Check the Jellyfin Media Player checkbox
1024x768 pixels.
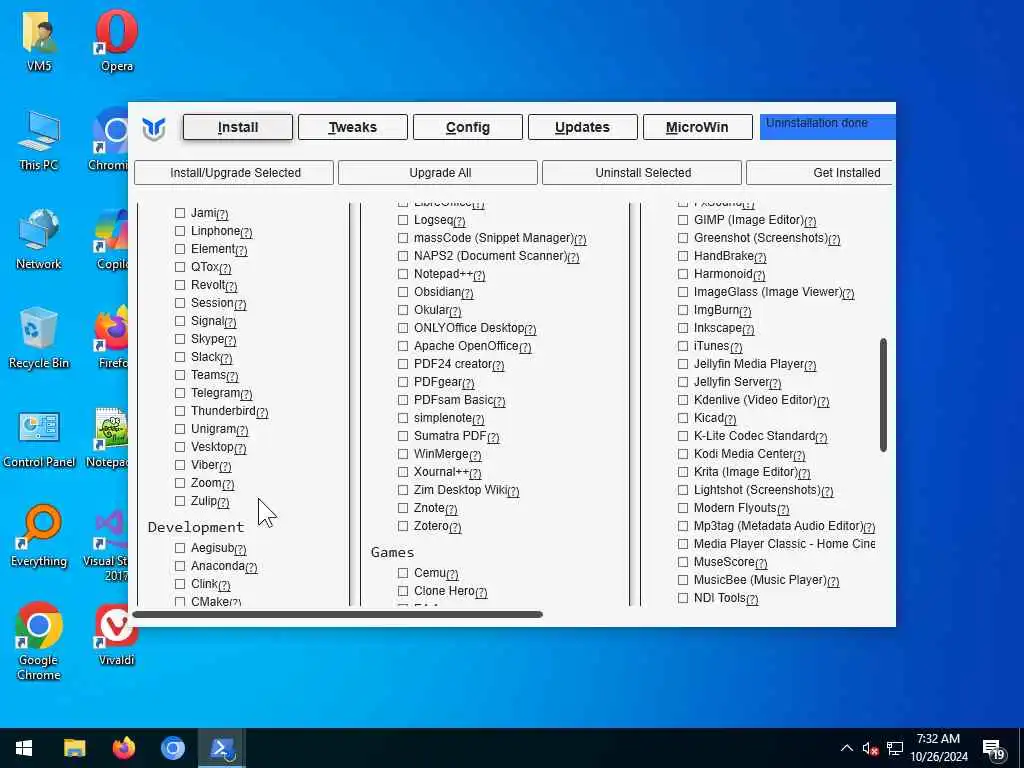tap(682, 364)
